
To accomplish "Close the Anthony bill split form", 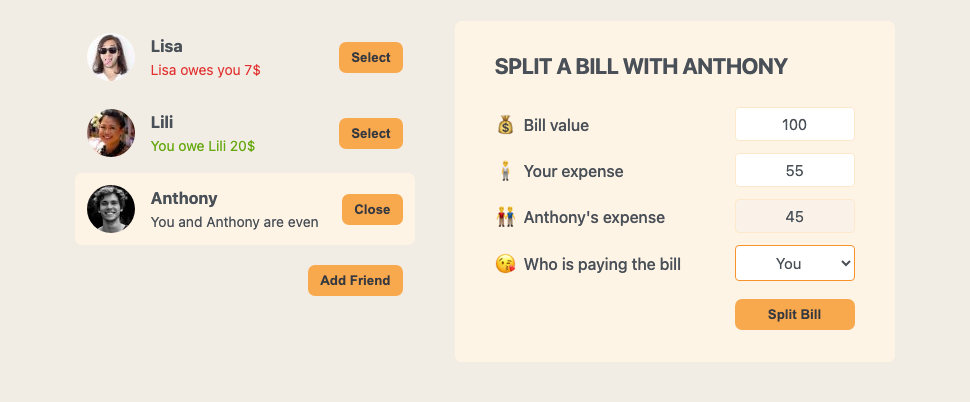I will pos(372,209).
